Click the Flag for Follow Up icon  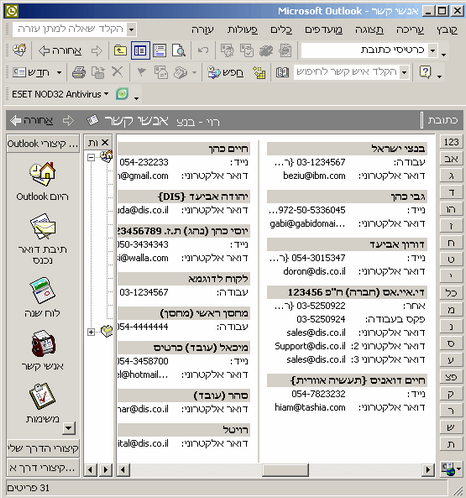tap(142, 72)
